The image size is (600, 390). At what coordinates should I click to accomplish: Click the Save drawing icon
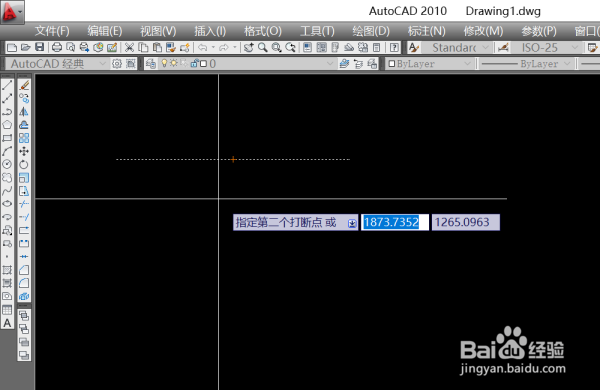pos(39,47)
